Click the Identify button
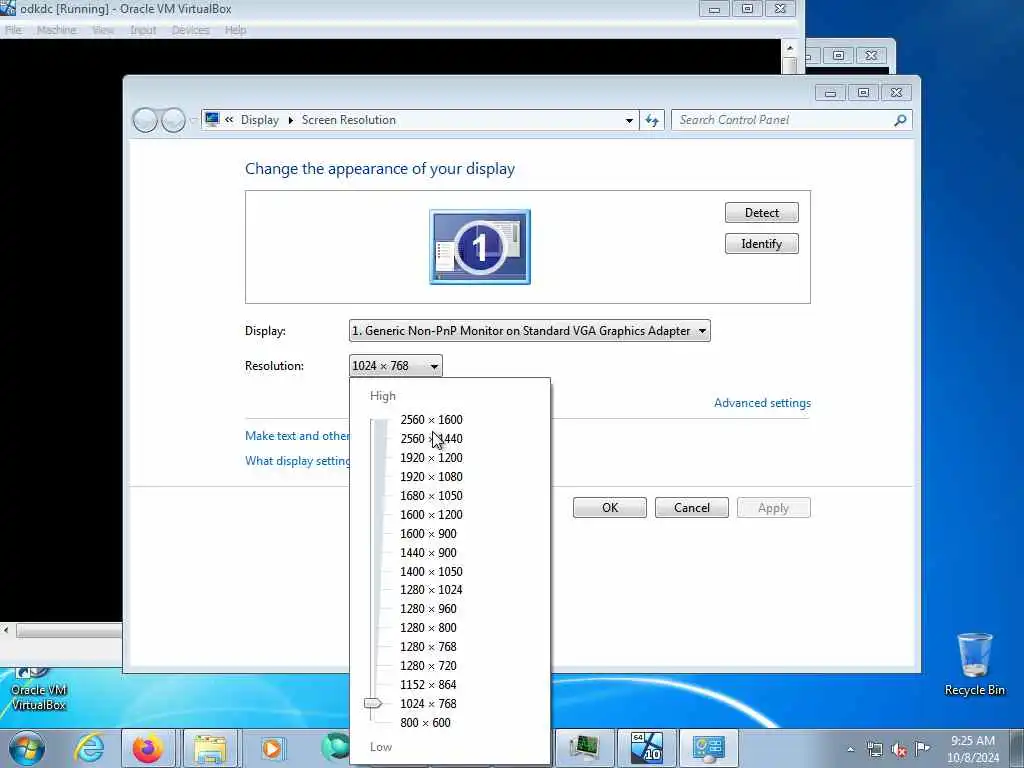 (x=761, y=244)
